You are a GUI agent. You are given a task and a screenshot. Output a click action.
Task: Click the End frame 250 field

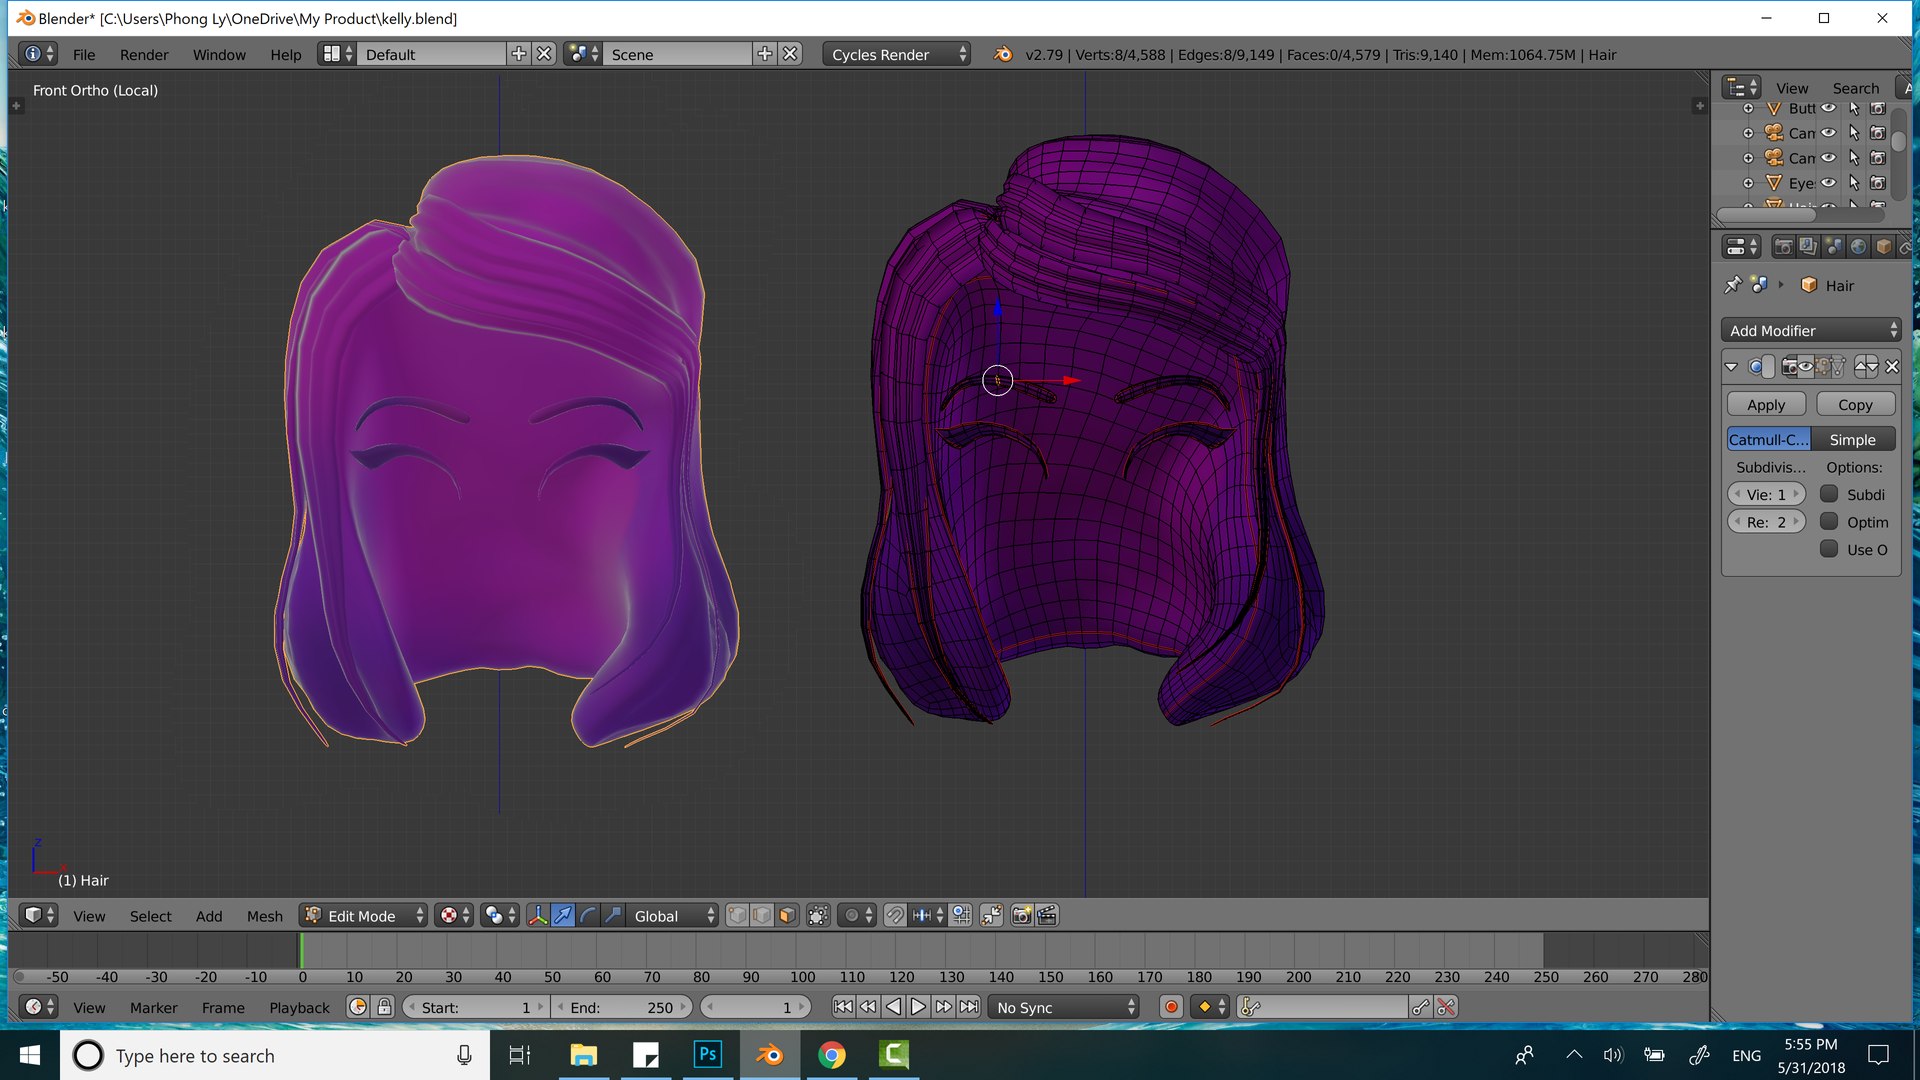tap(622, 1007)
